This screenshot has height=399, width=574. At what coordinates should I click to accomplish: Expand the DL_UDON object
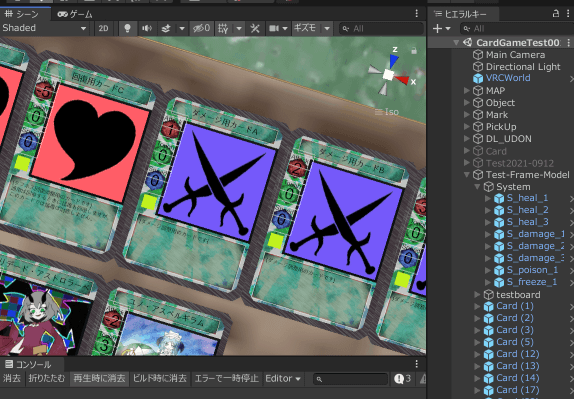tap(467, 138)
